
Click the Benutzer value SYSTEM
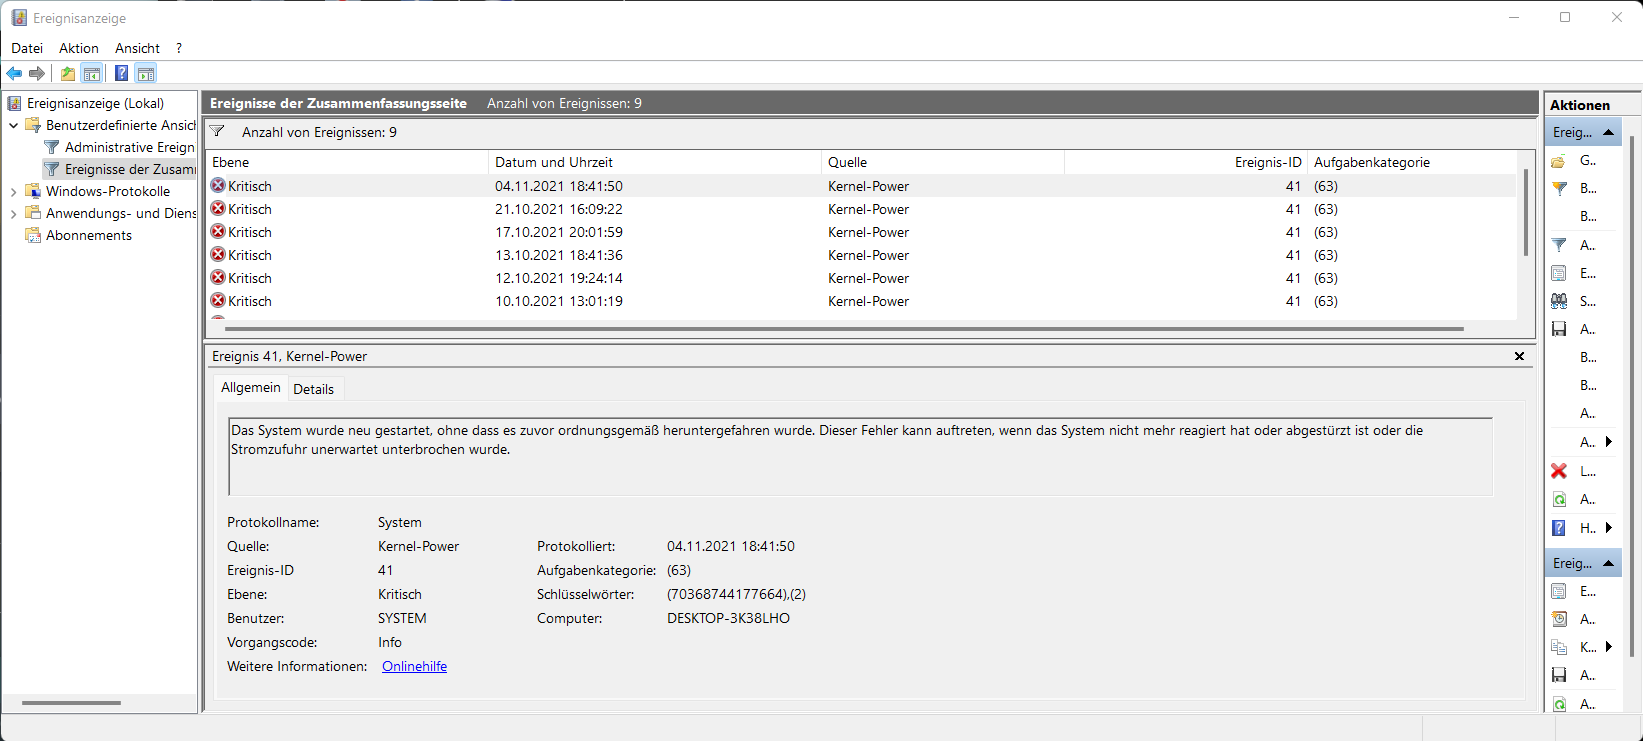(x=402, y=618)
